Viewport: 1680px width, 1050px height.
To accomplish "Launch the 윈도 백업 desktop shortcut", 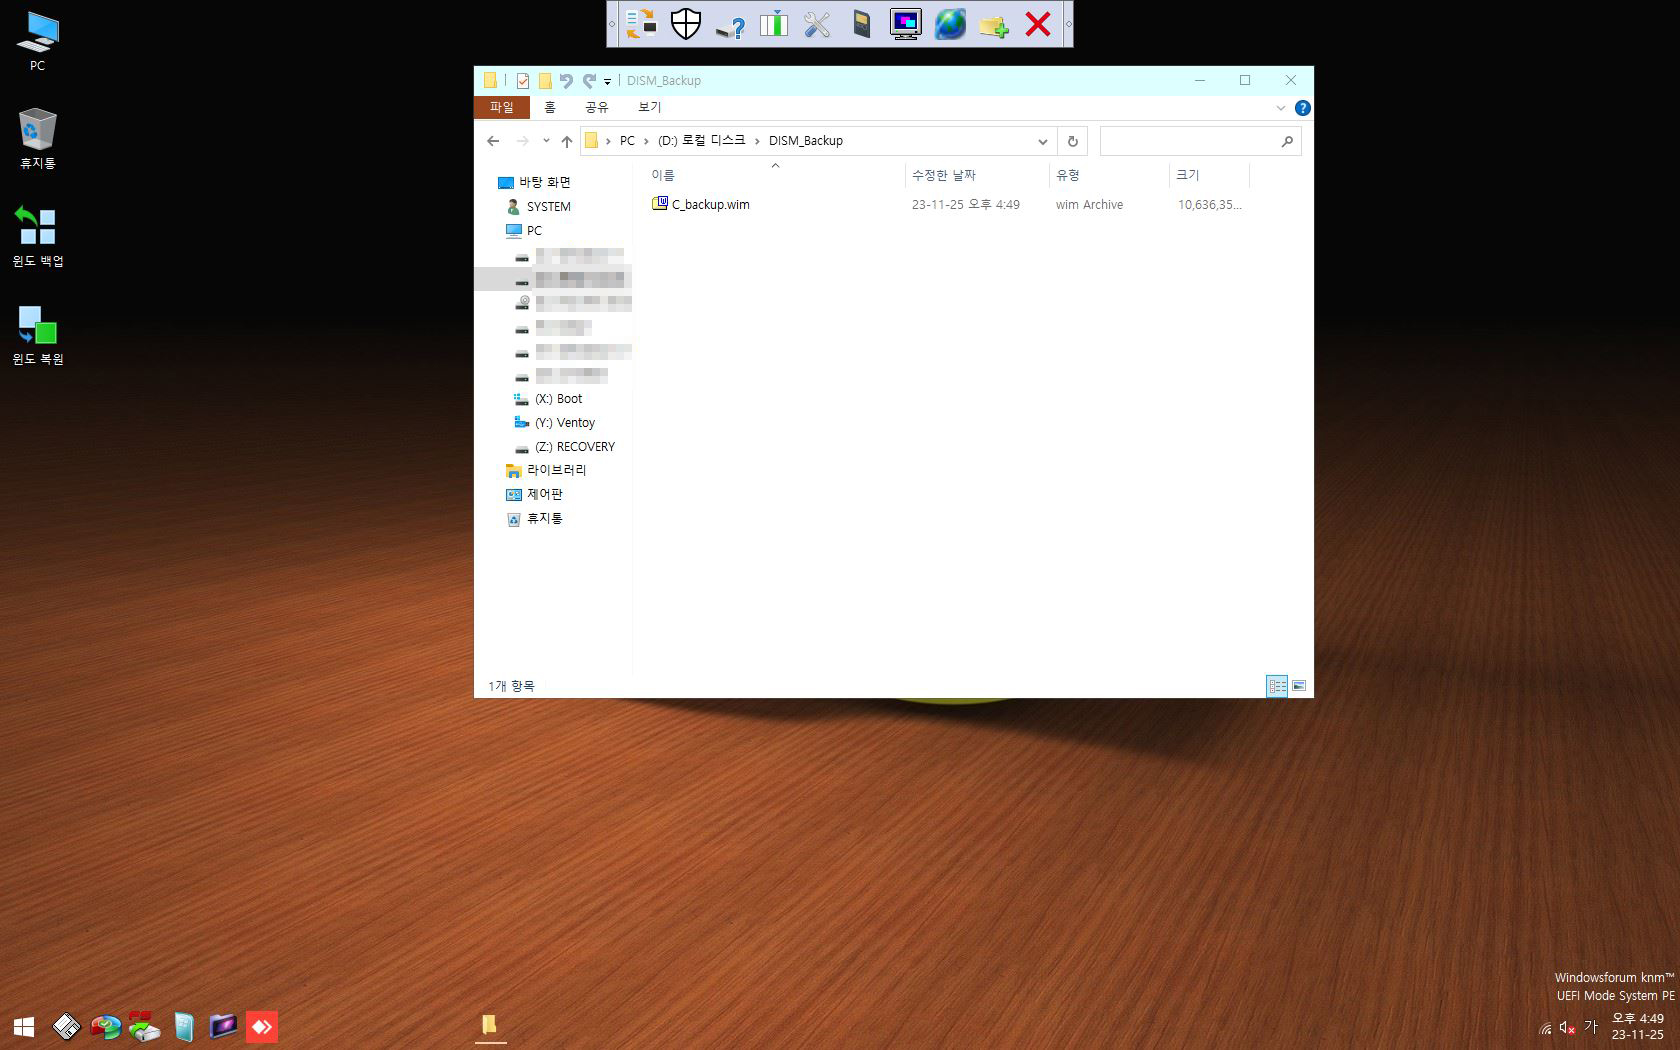I will (x=38, y=237).
